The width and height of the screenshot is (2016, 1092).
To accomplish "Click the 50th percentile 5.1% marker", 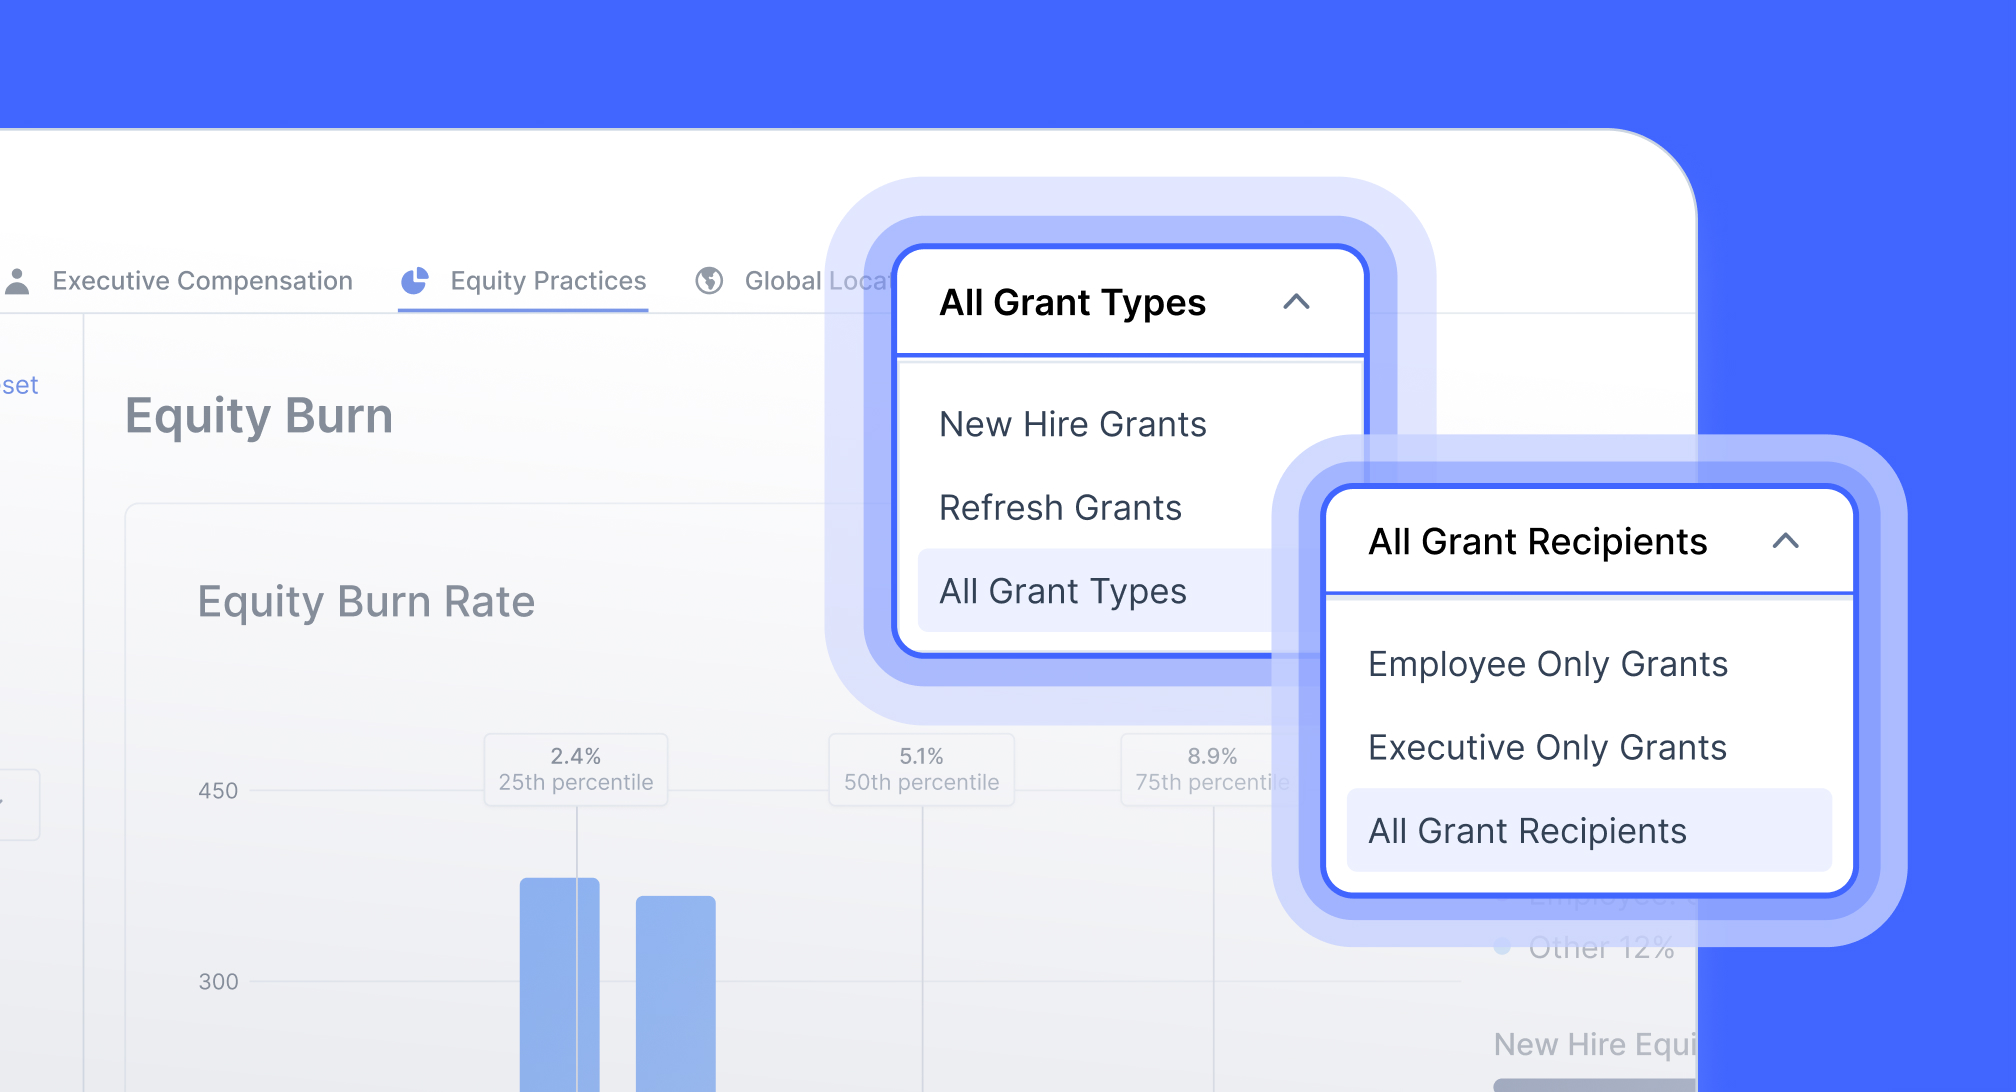I will tap(921, 769).
